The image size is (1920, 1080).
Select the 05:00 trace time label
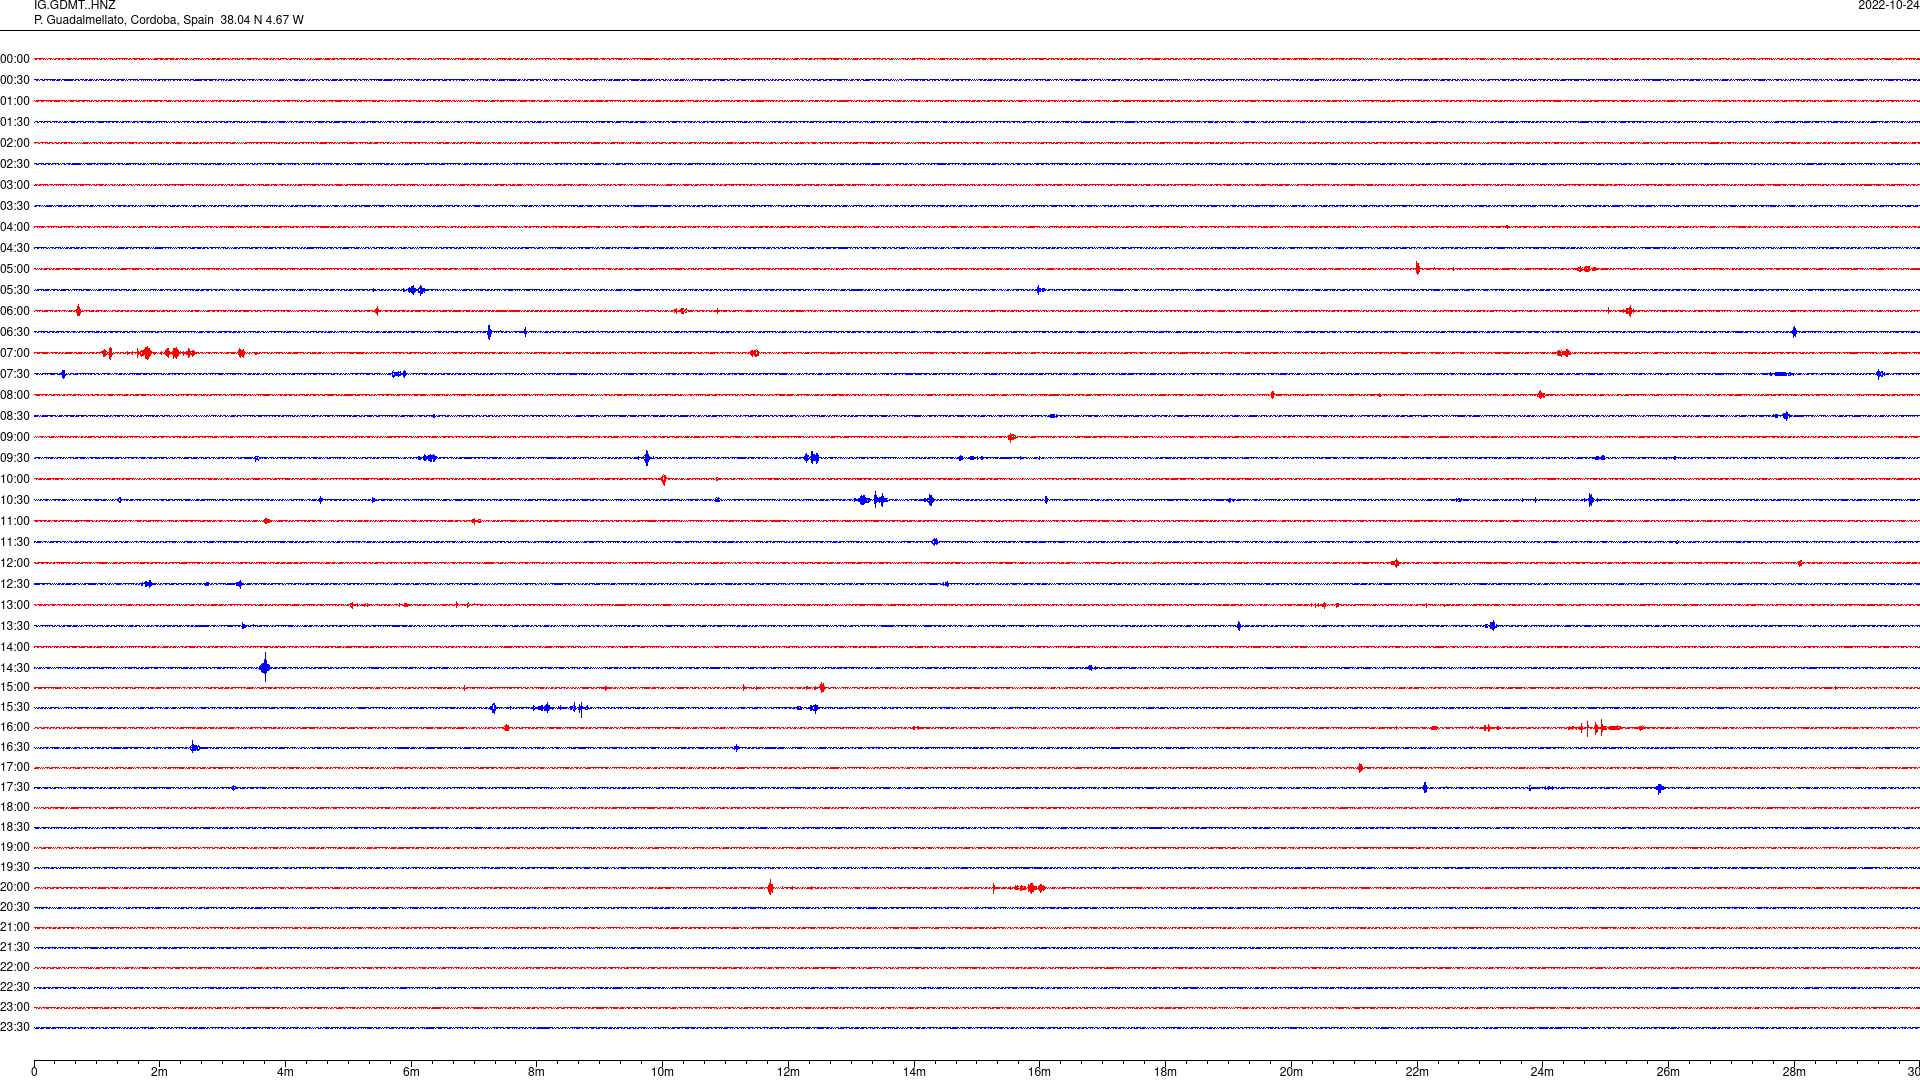pyautogui.click(x=15, y=269)
